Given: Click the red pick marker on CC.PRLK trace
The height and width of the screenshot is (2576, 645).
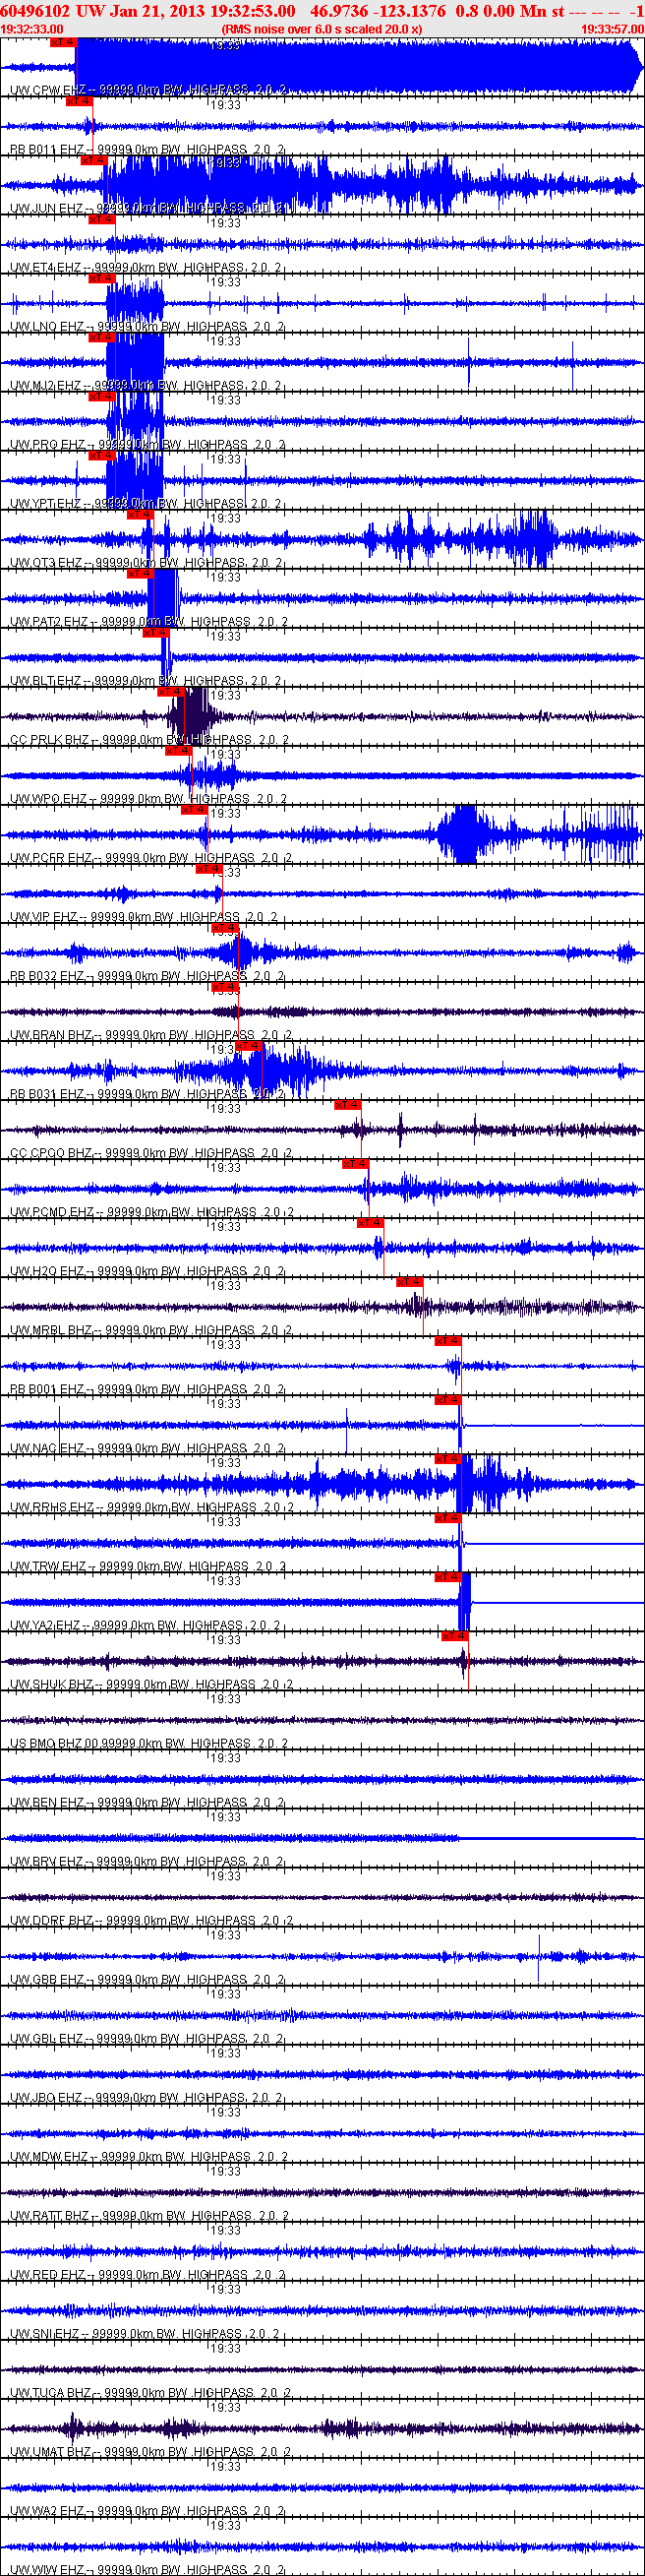Looking at the screenshot, I should pyautogui.click(x=171, y=691).
